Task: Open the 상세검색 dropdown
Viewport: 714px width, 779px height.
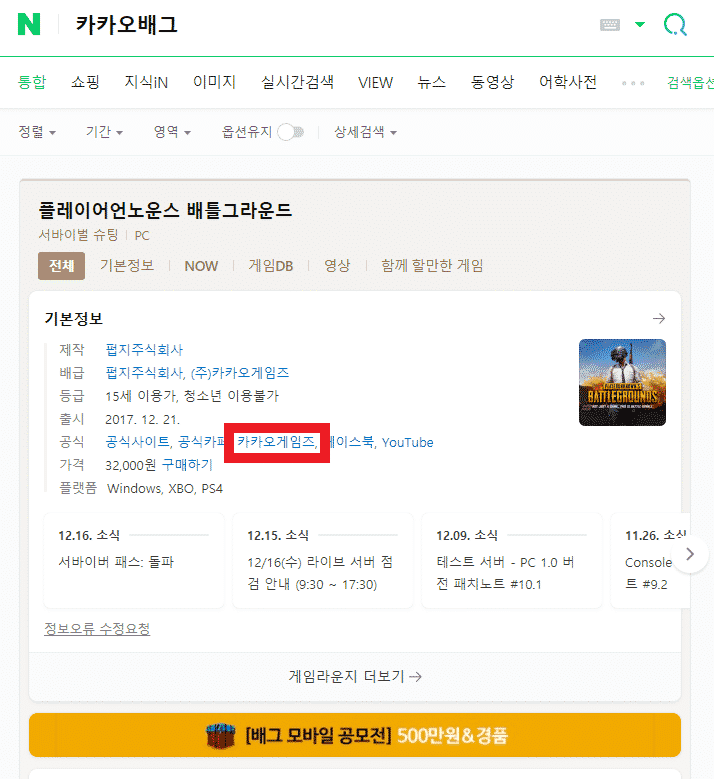Action: (x=365, y=132)
